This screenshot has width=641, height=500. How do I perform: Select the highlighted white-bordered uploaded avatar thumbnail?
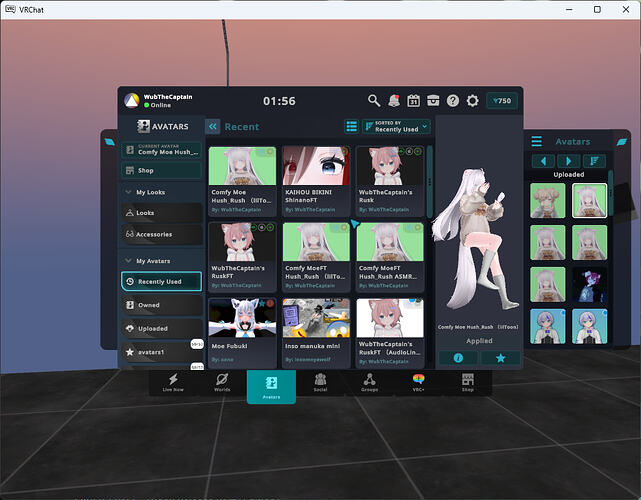[589, 200]
